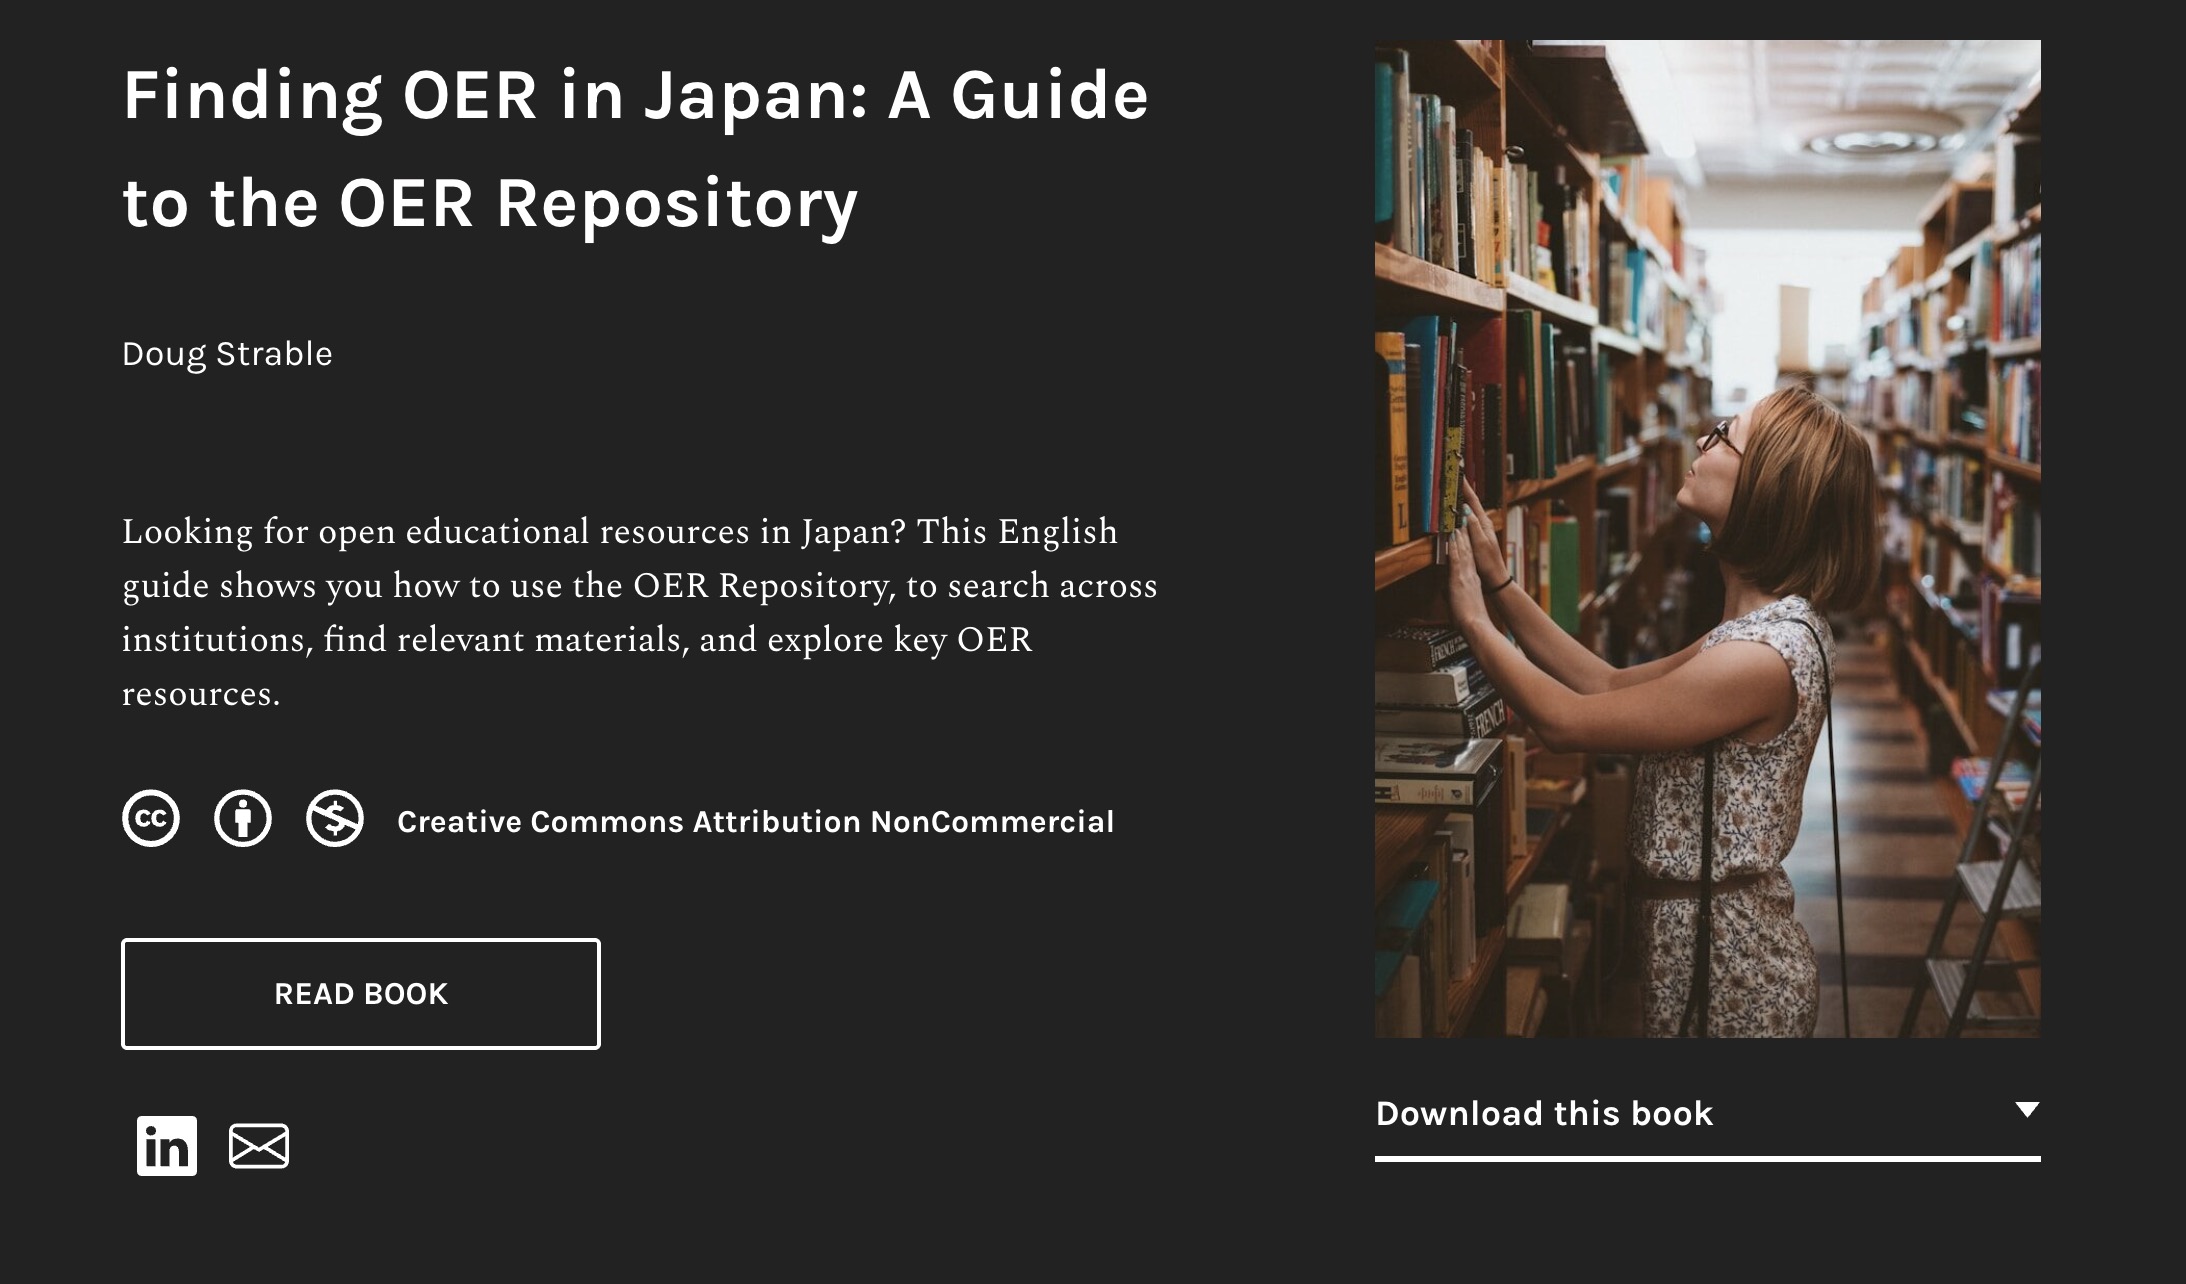The width and height of the screenshot is (2186, 1284).
Task: Click the word NonCommercial in license text
Action: tap(992, 822)
